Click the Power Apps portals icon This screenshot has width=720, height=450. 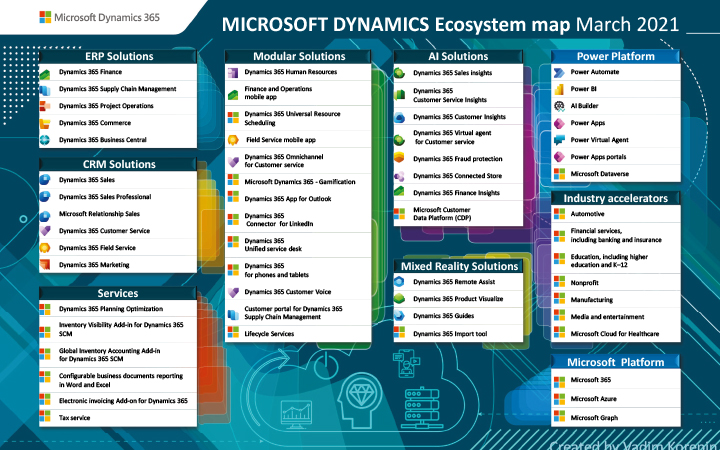559,157
